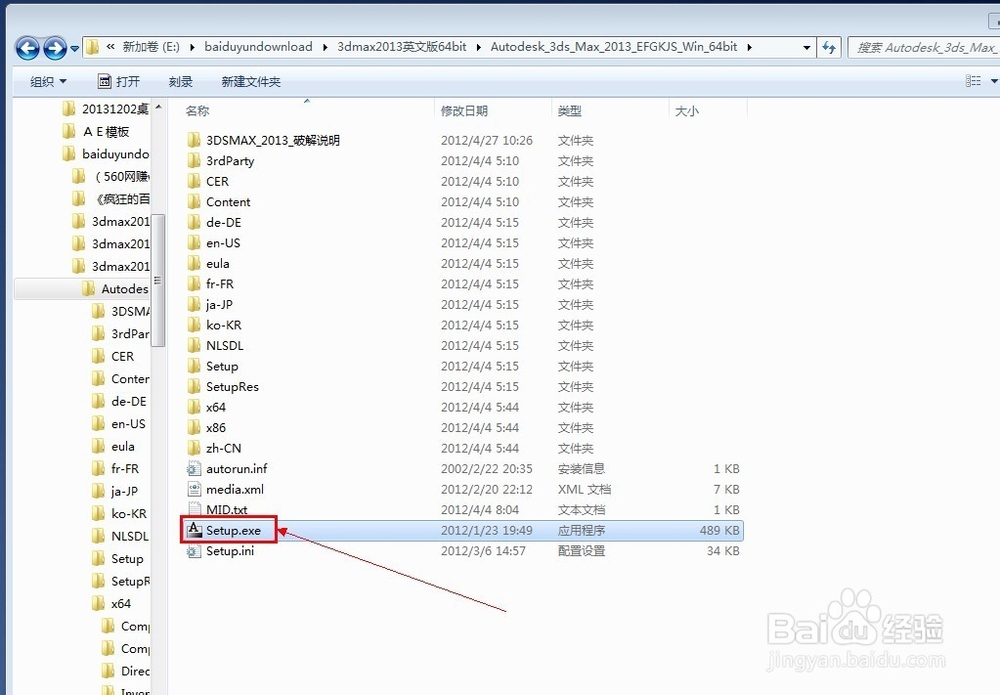
Task: Click 3dmax2013英文版64bit in the address path
Action: [402, 47]
